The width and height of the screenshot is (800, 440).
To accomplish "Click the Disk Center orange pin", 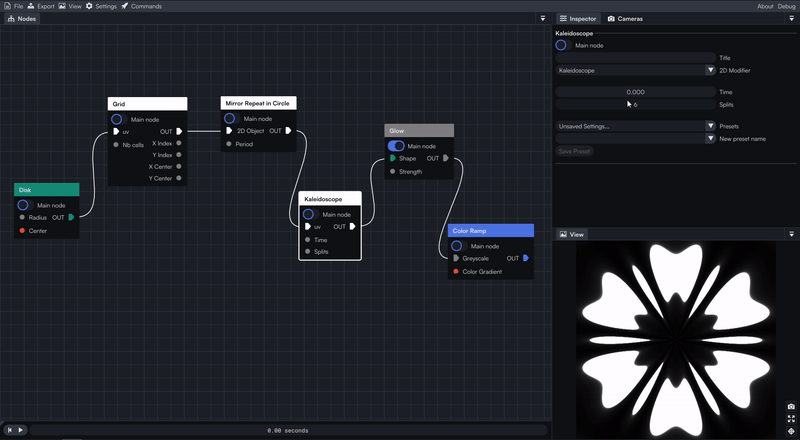I will (22, 231).
